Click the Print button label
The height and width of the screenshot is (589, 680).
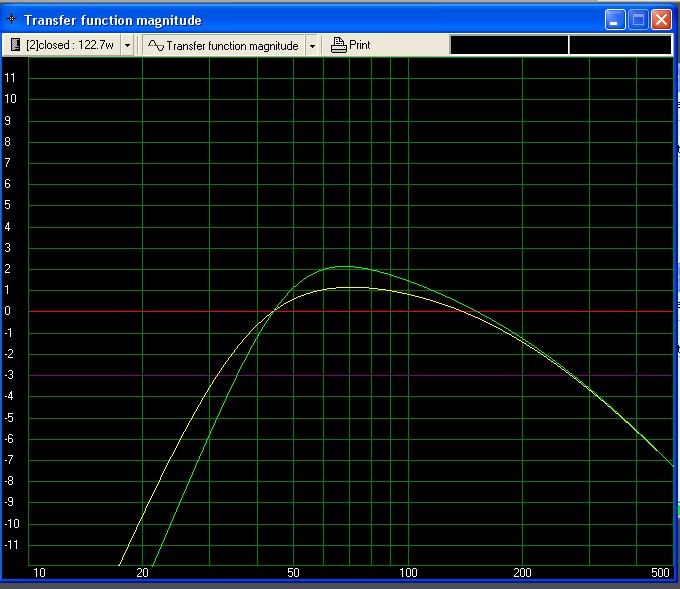(x=360, y=45)
